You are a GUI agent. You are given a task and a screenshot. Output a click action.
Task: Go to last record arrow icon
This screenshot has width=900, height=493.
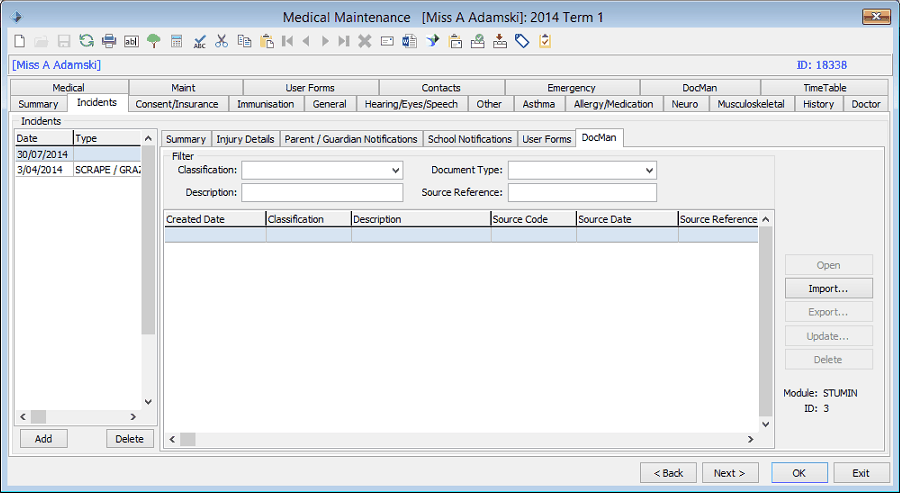tap(343, 41)
